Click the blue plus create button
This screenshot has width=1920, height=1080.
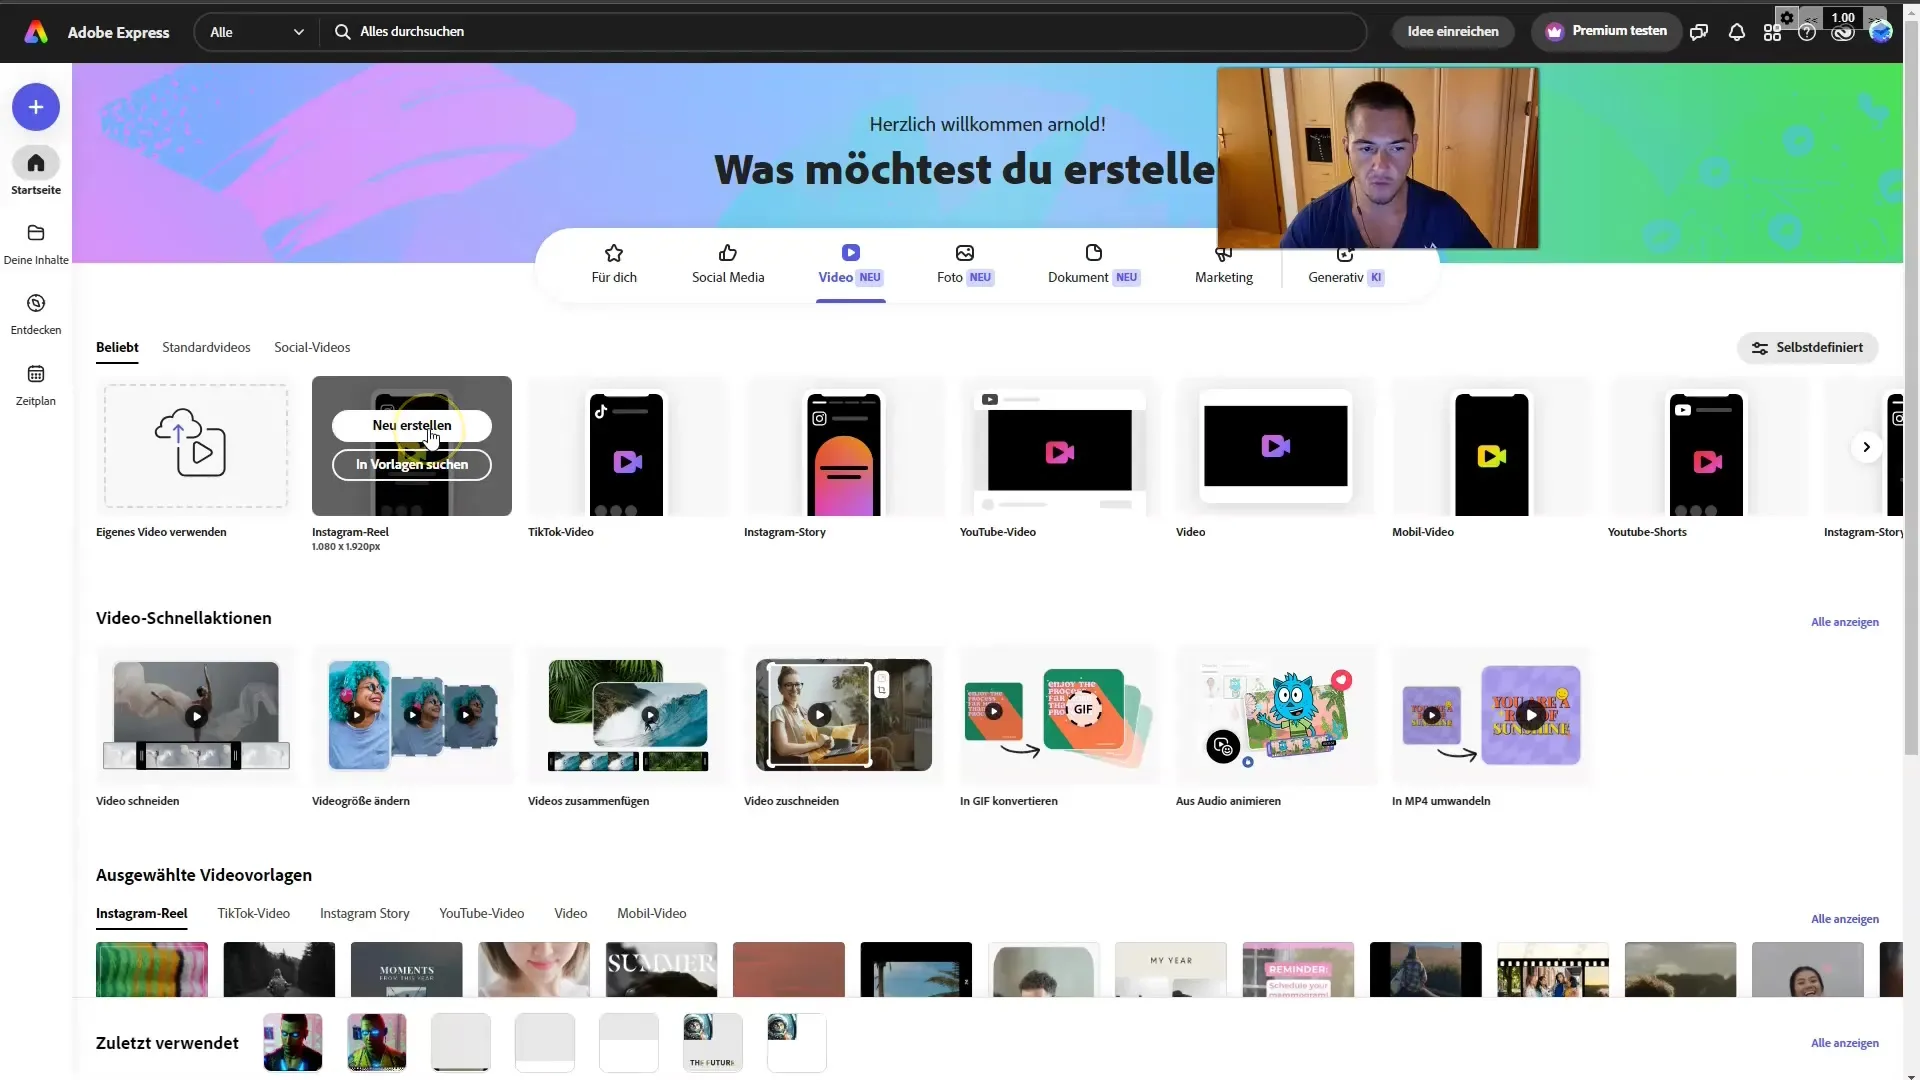coord(36,107)
